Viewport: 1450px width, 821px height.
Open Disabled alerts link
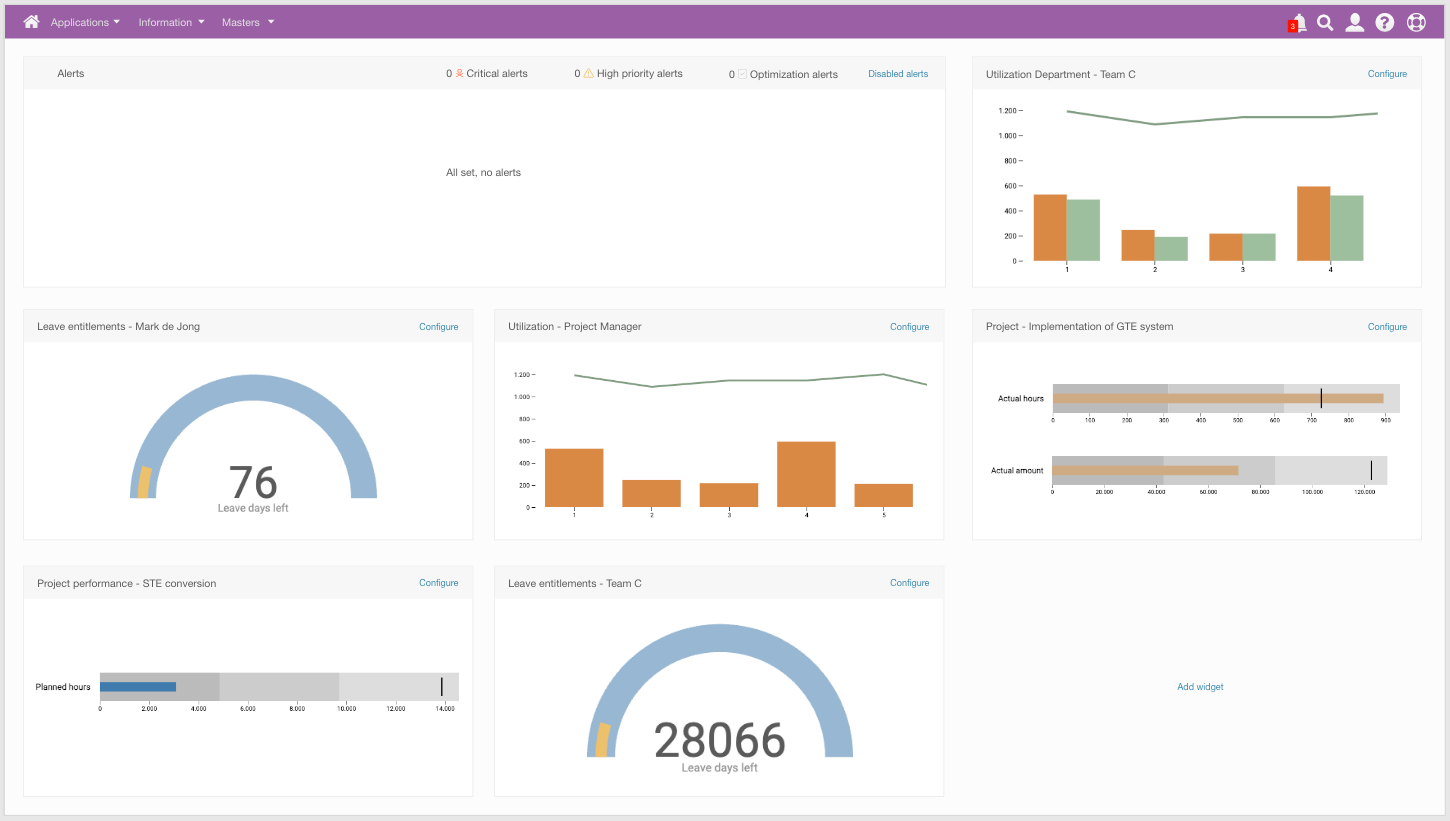[x=898, y=74]
